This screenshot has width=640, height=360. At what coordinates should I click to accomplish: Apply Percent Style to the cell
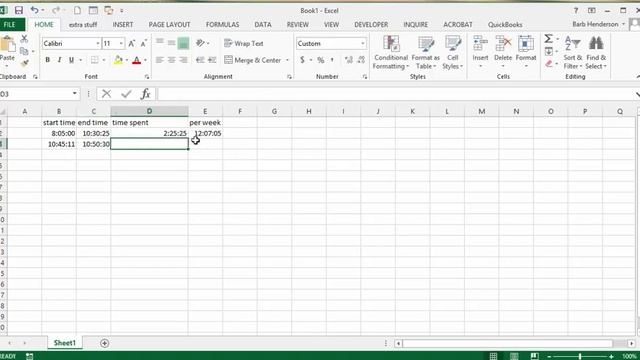(321, 60)
